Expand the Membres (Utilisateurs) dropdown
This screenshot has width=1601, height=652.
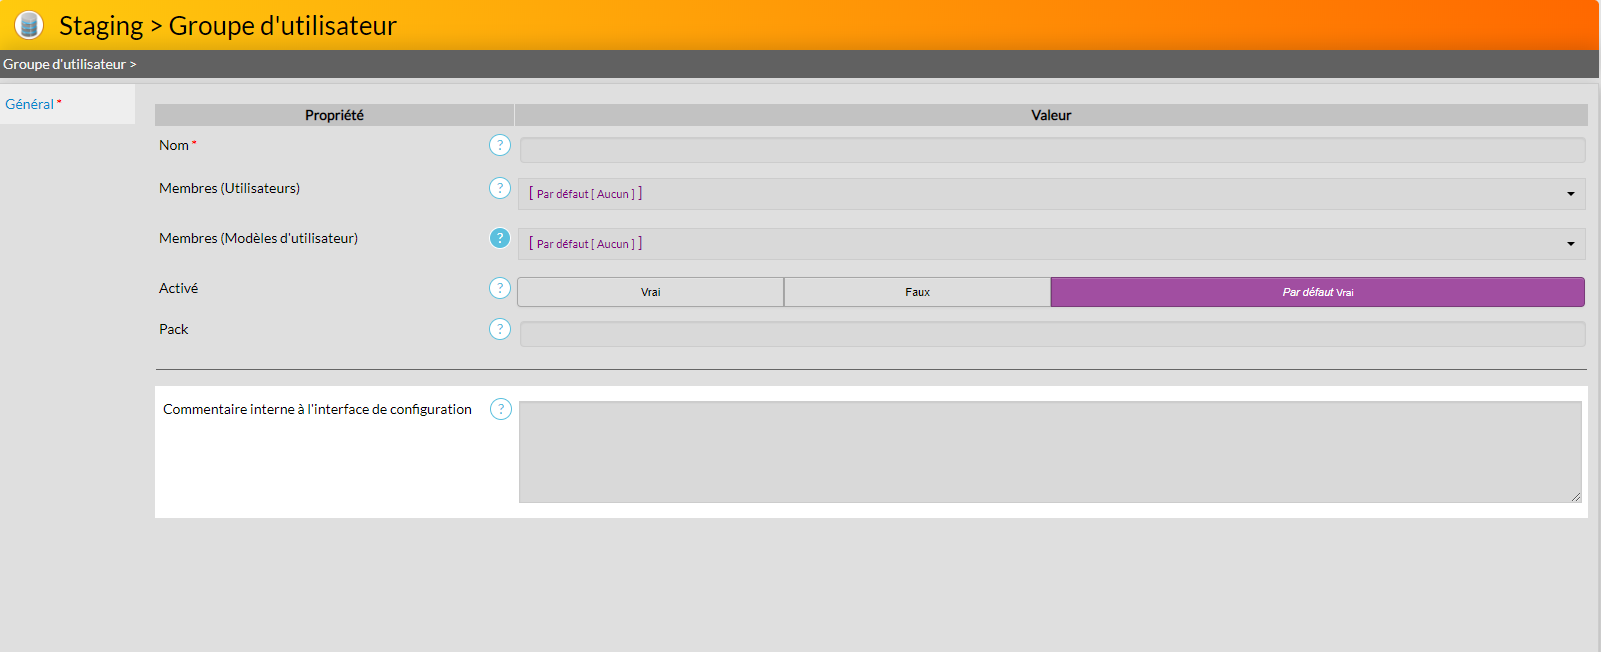tap(1570, 194)
